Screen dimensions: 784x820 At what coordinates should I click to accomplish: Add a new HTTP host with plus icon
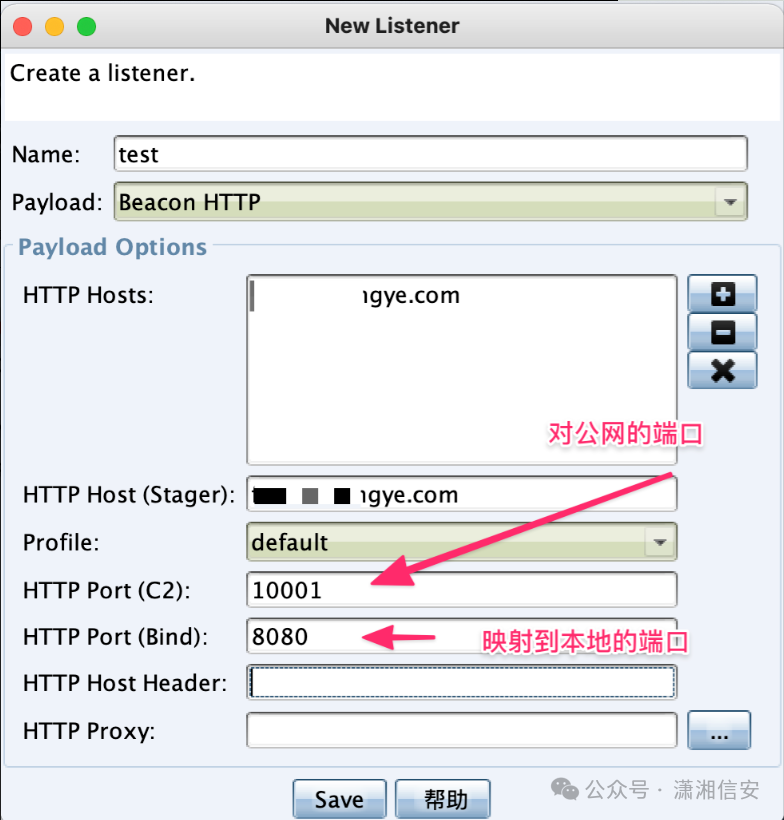(722, 293)
